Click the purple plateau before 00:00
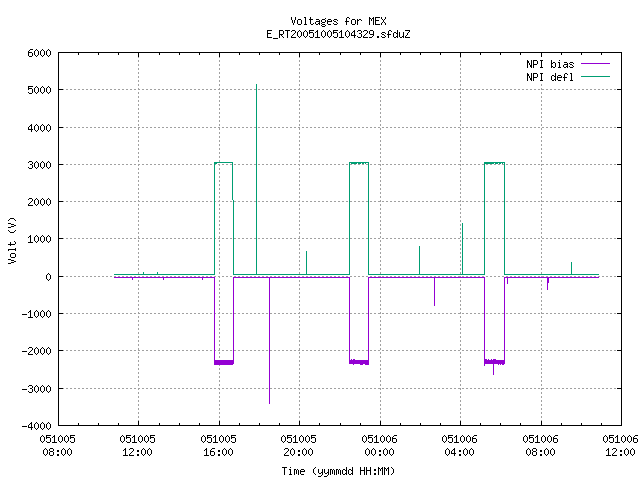The image size is (640, 480). point(359,362)
